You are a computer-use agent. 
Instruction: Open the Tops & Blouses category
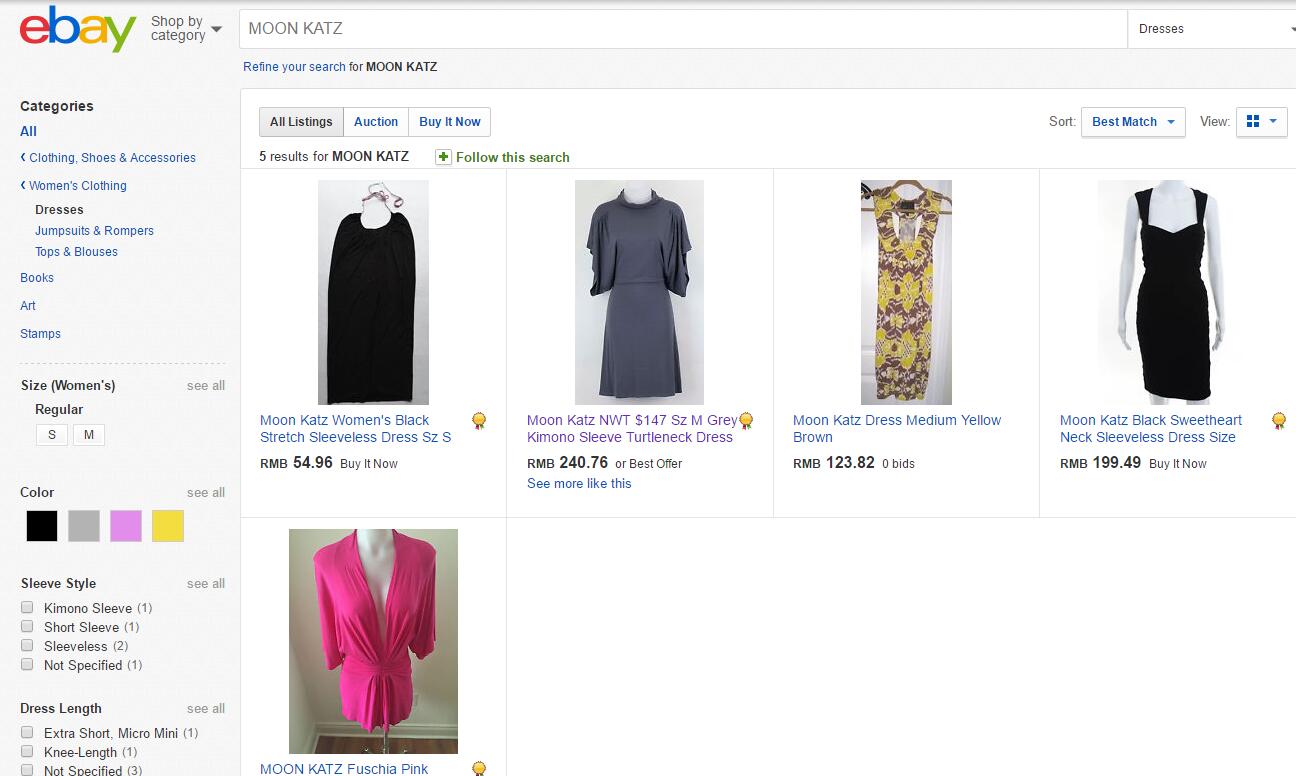click(76, 252)
